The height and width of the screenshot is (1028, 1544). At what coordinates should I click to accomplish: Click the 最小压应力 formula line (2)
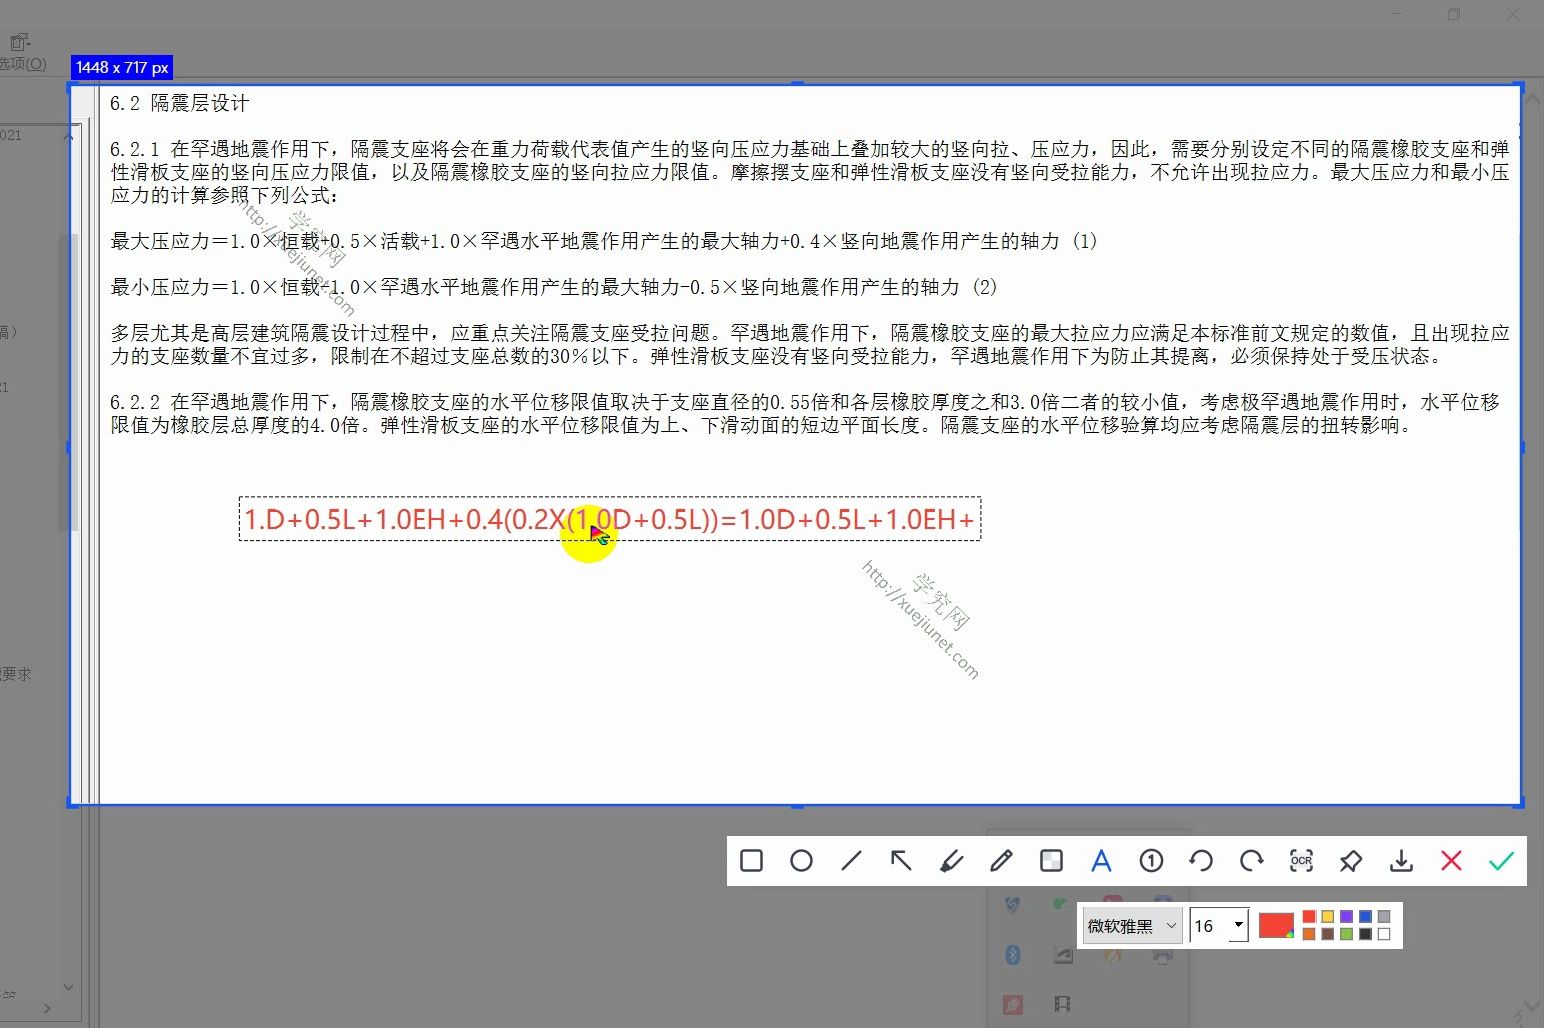[x=554, y=287]
